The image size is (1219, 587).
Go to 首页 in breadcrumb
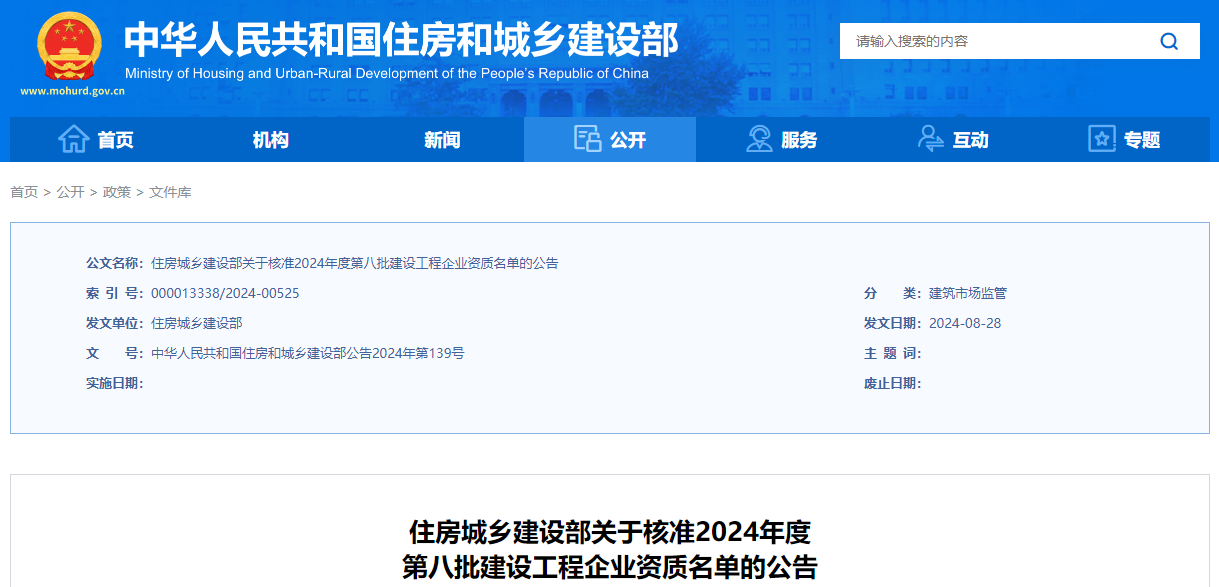coord(24,192)
